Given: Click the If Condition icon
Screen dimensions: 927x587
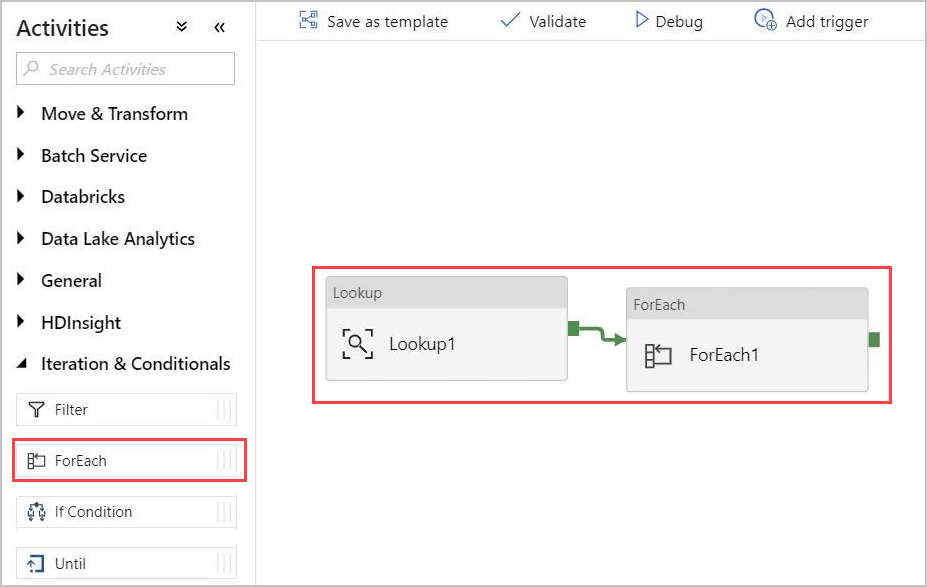Looking at the screenshot, I should pos(36,511).
